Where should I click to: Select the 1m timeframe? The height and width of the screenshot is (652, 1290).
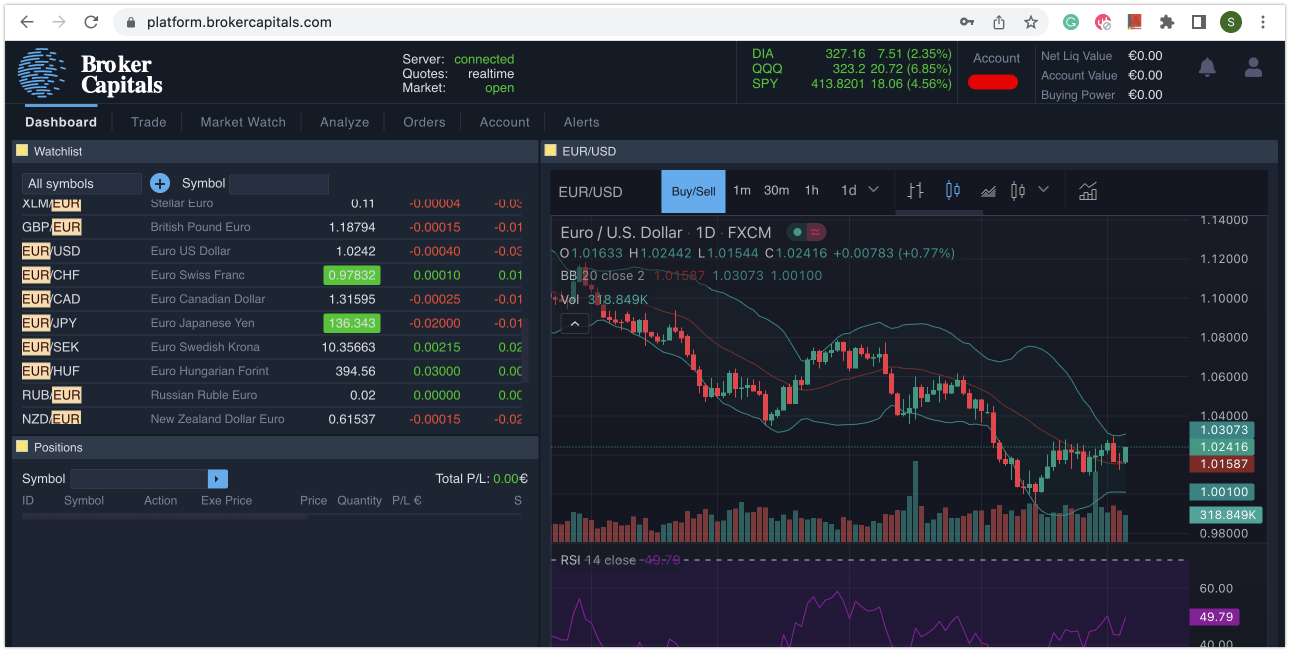coord(742,190)
